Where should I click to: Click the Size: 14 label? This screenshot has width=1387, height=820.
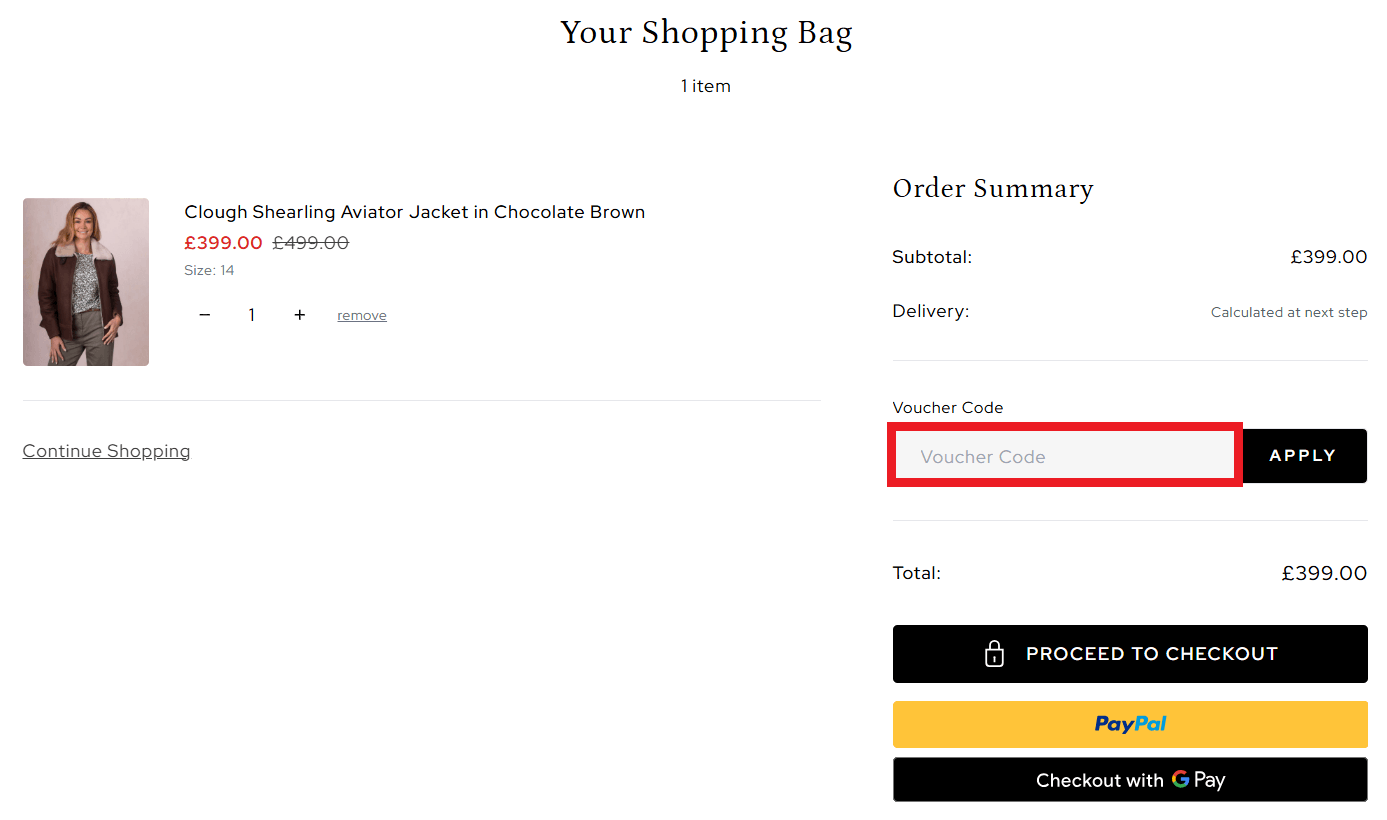coord(208,269)
